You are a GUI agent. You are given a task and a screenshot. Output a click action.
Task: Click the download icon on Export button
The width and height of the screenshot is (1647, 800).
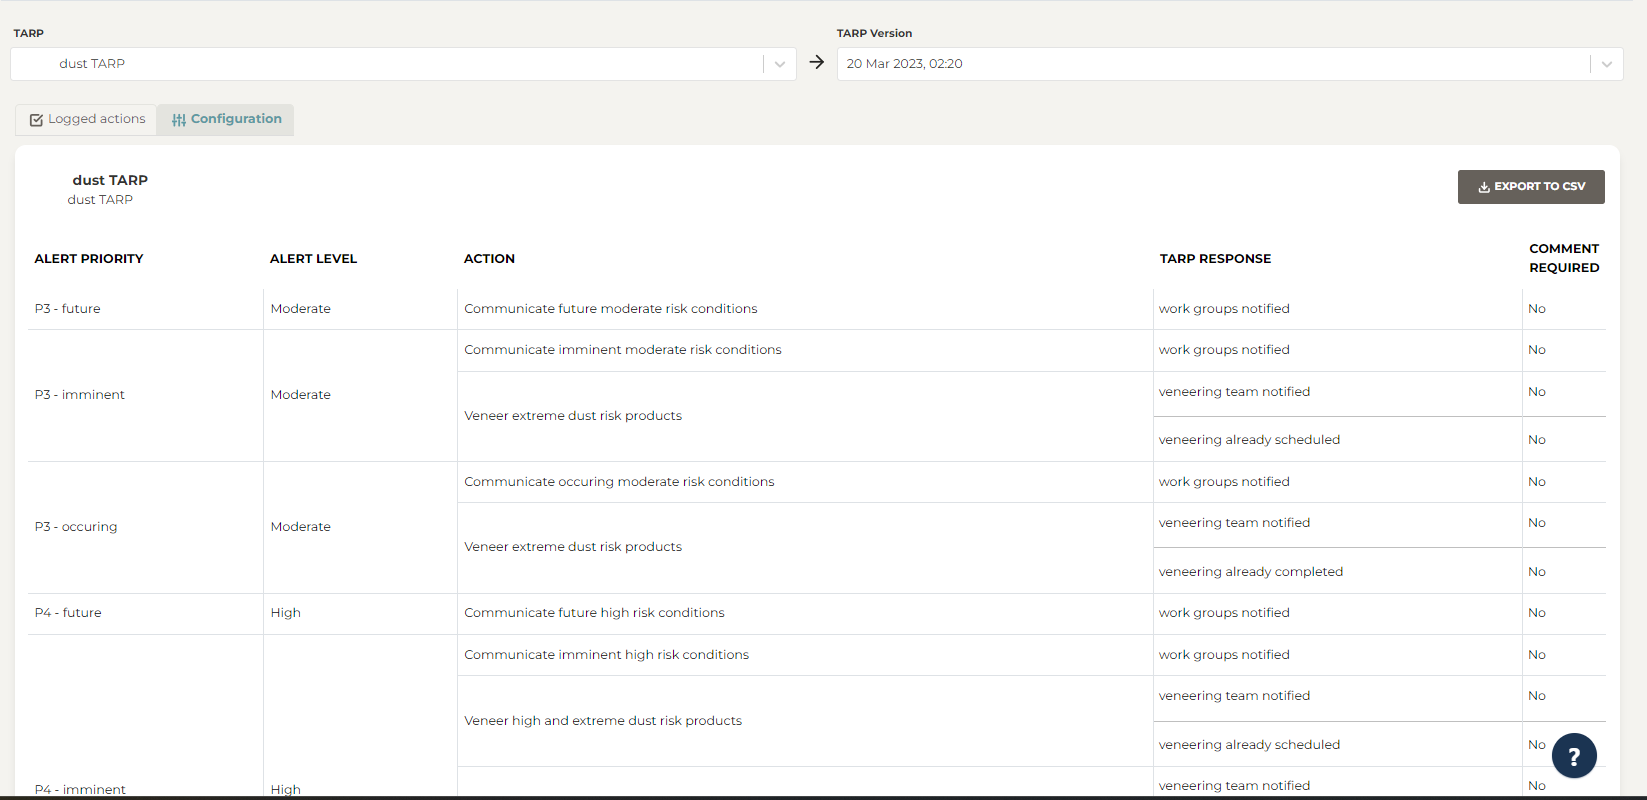[1484, 187]
